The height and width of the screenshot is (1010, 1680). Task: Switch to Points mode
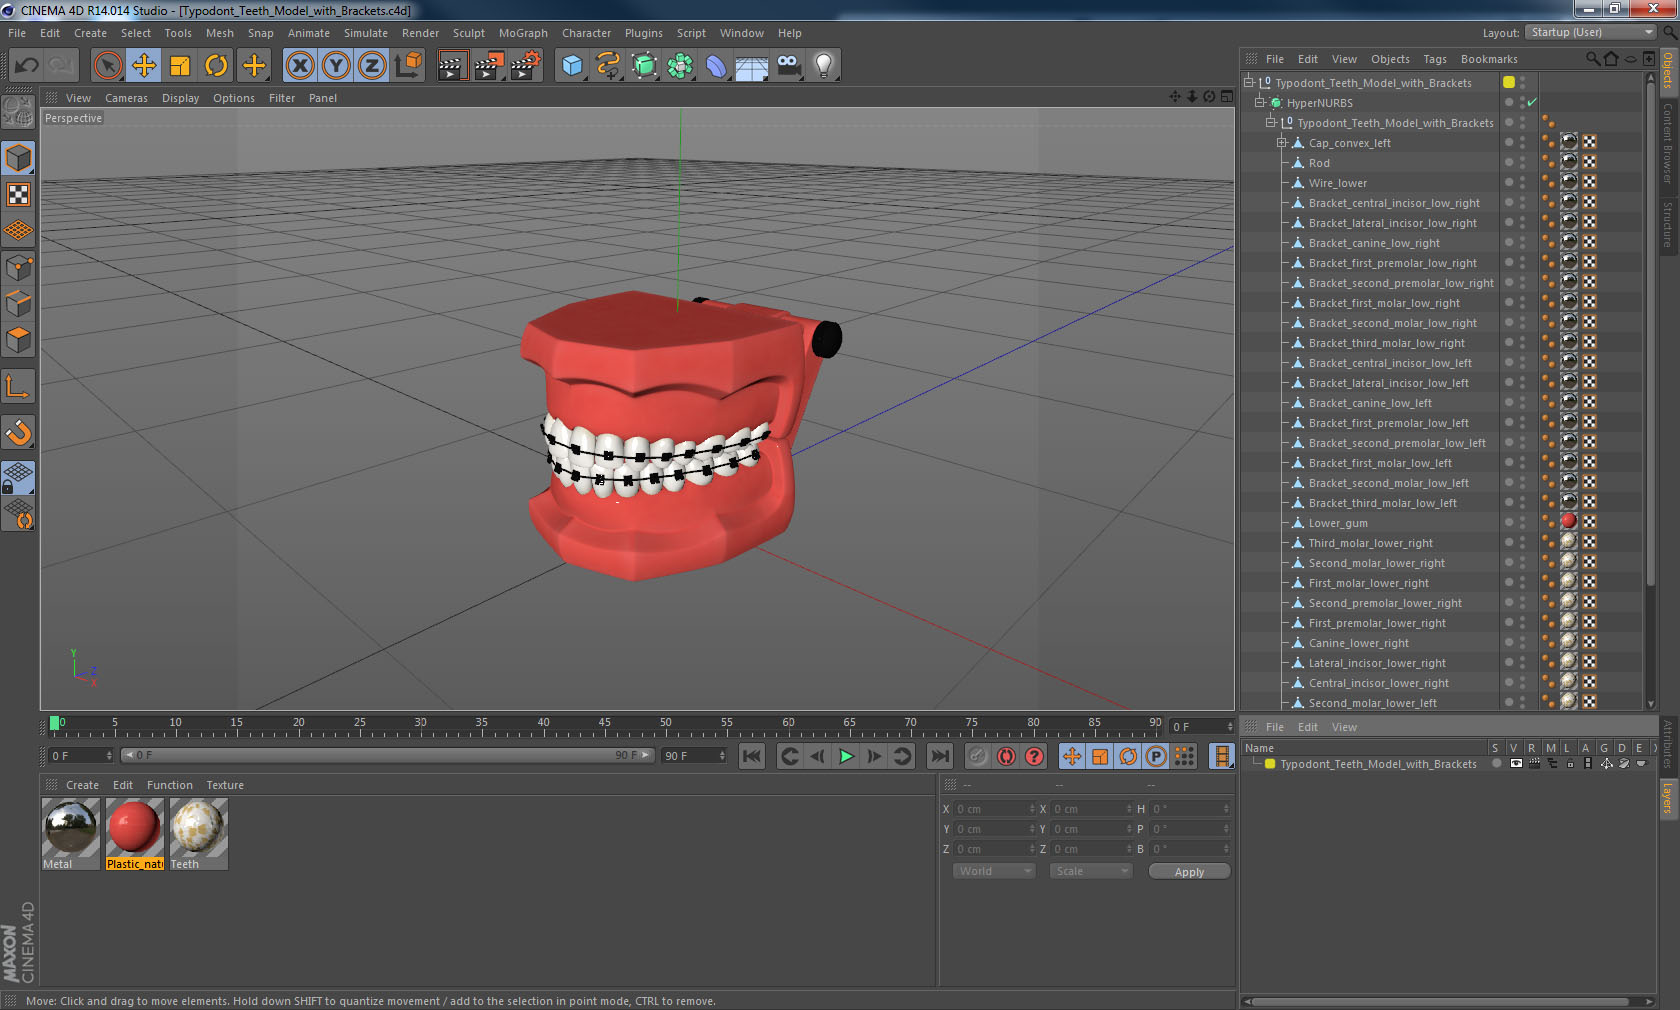(19, 267)
